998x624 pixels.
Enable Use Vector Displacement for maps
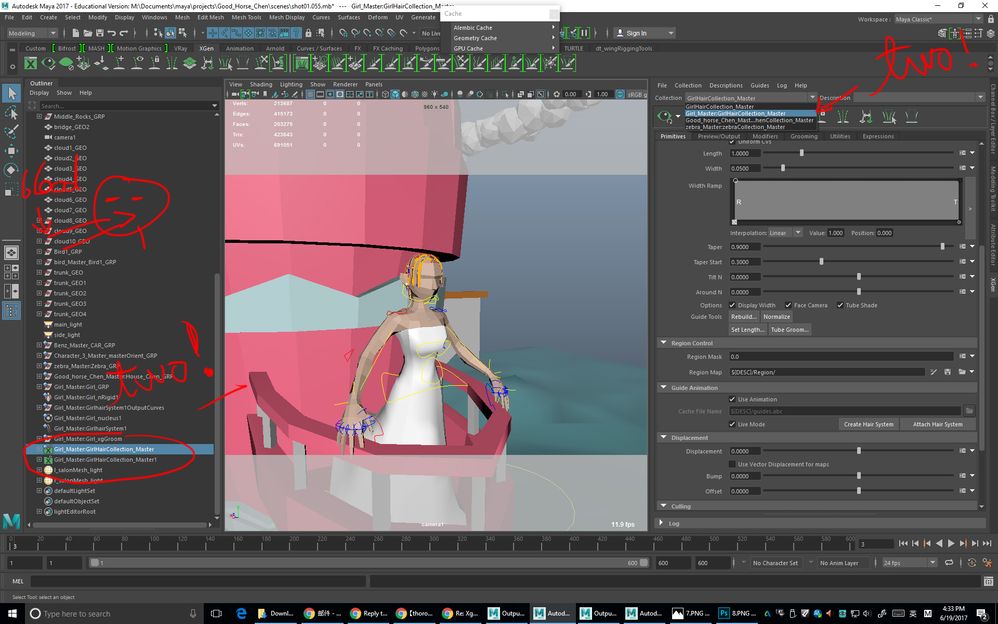point(732,464)
